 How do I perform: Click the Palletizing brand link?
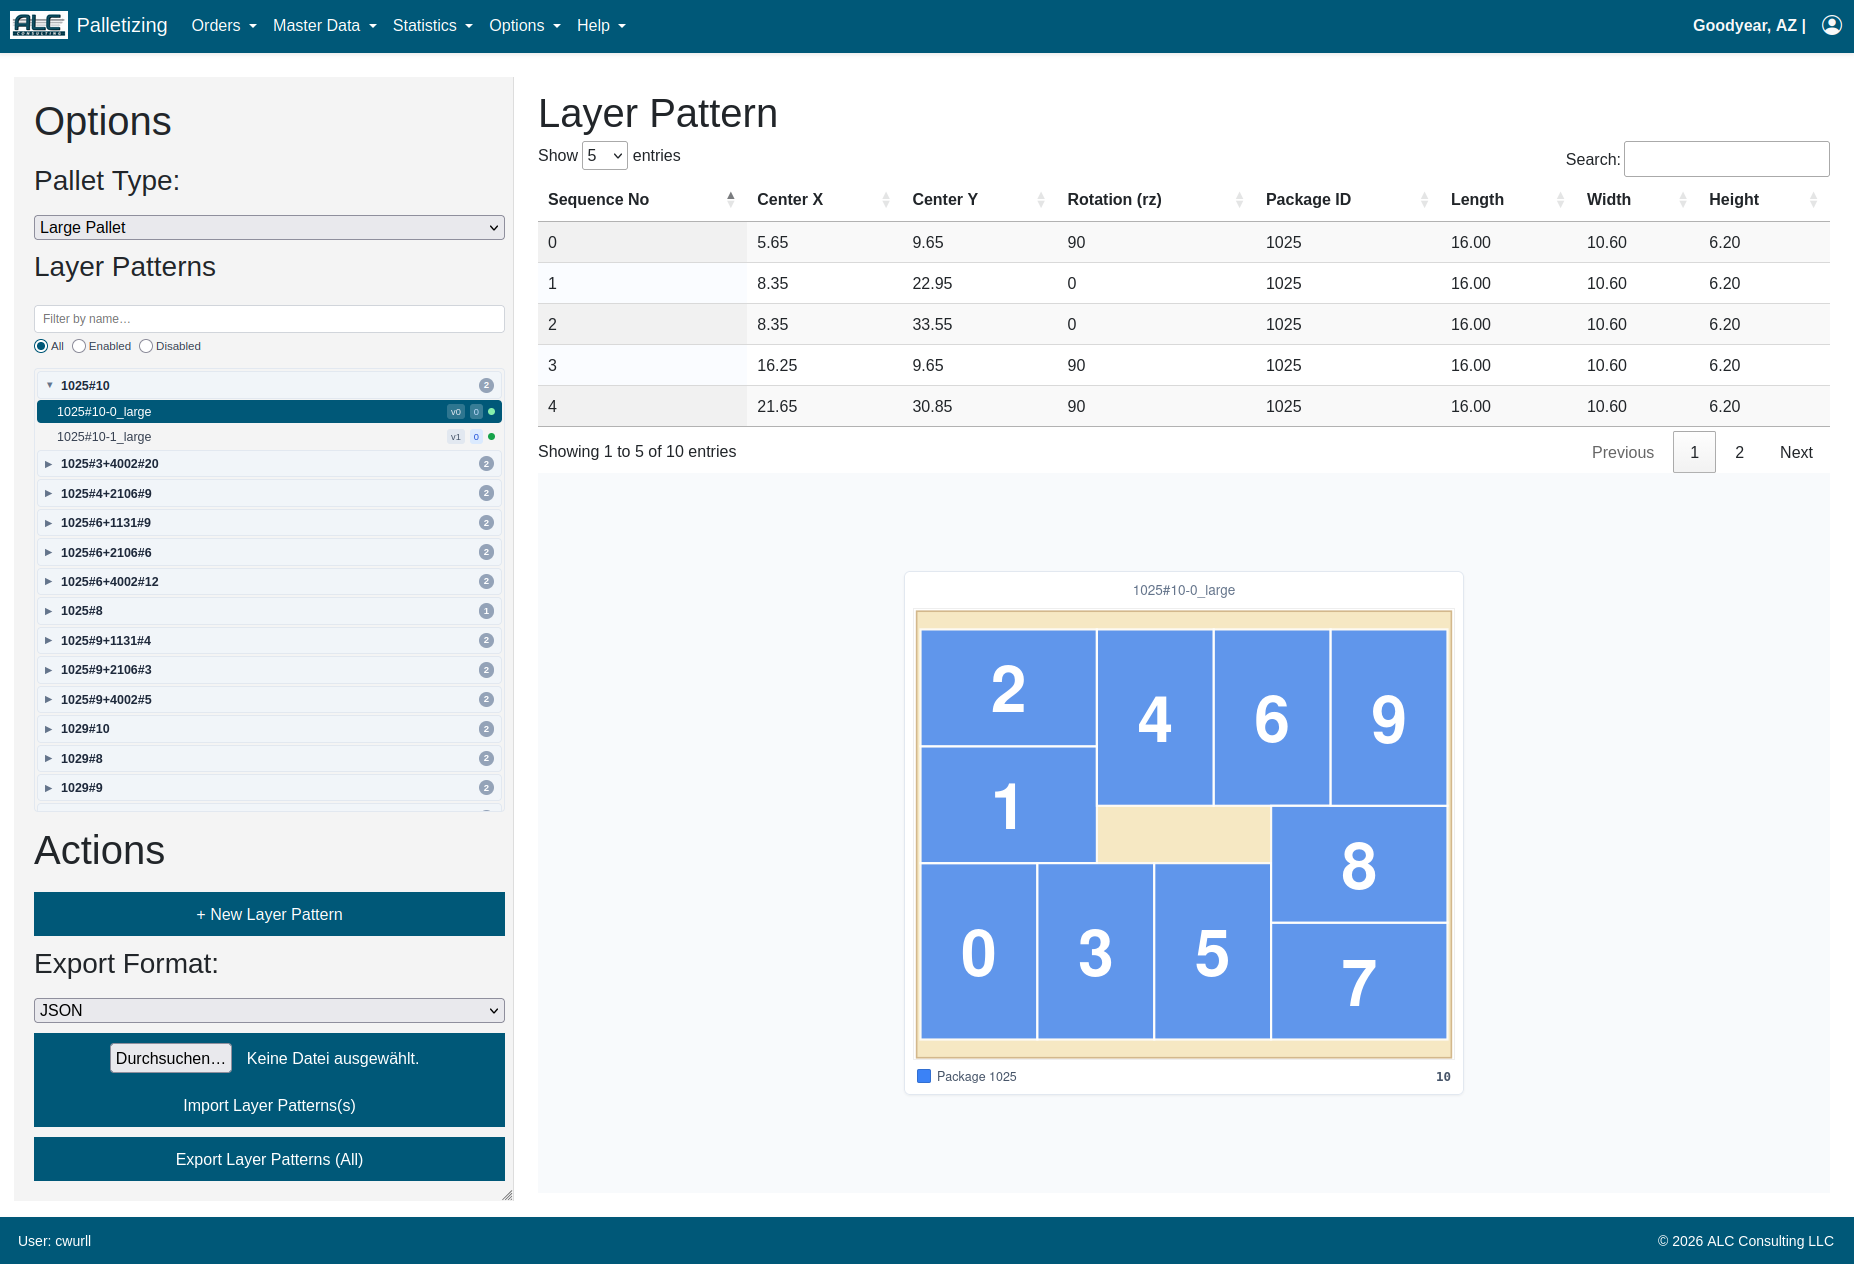[x=122, y=25]
